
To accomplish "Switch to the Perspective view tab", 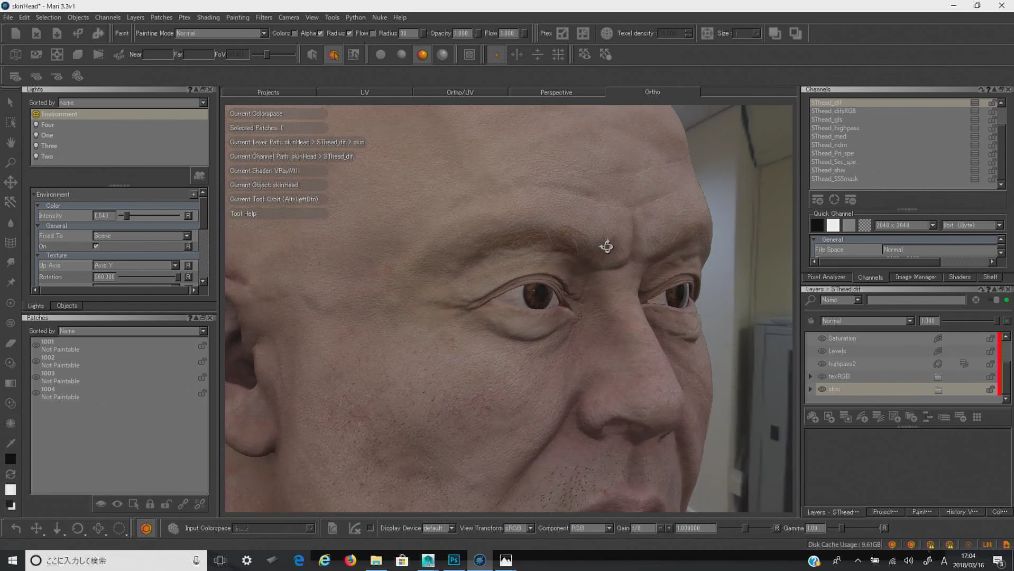I will [x=556, y=92].
